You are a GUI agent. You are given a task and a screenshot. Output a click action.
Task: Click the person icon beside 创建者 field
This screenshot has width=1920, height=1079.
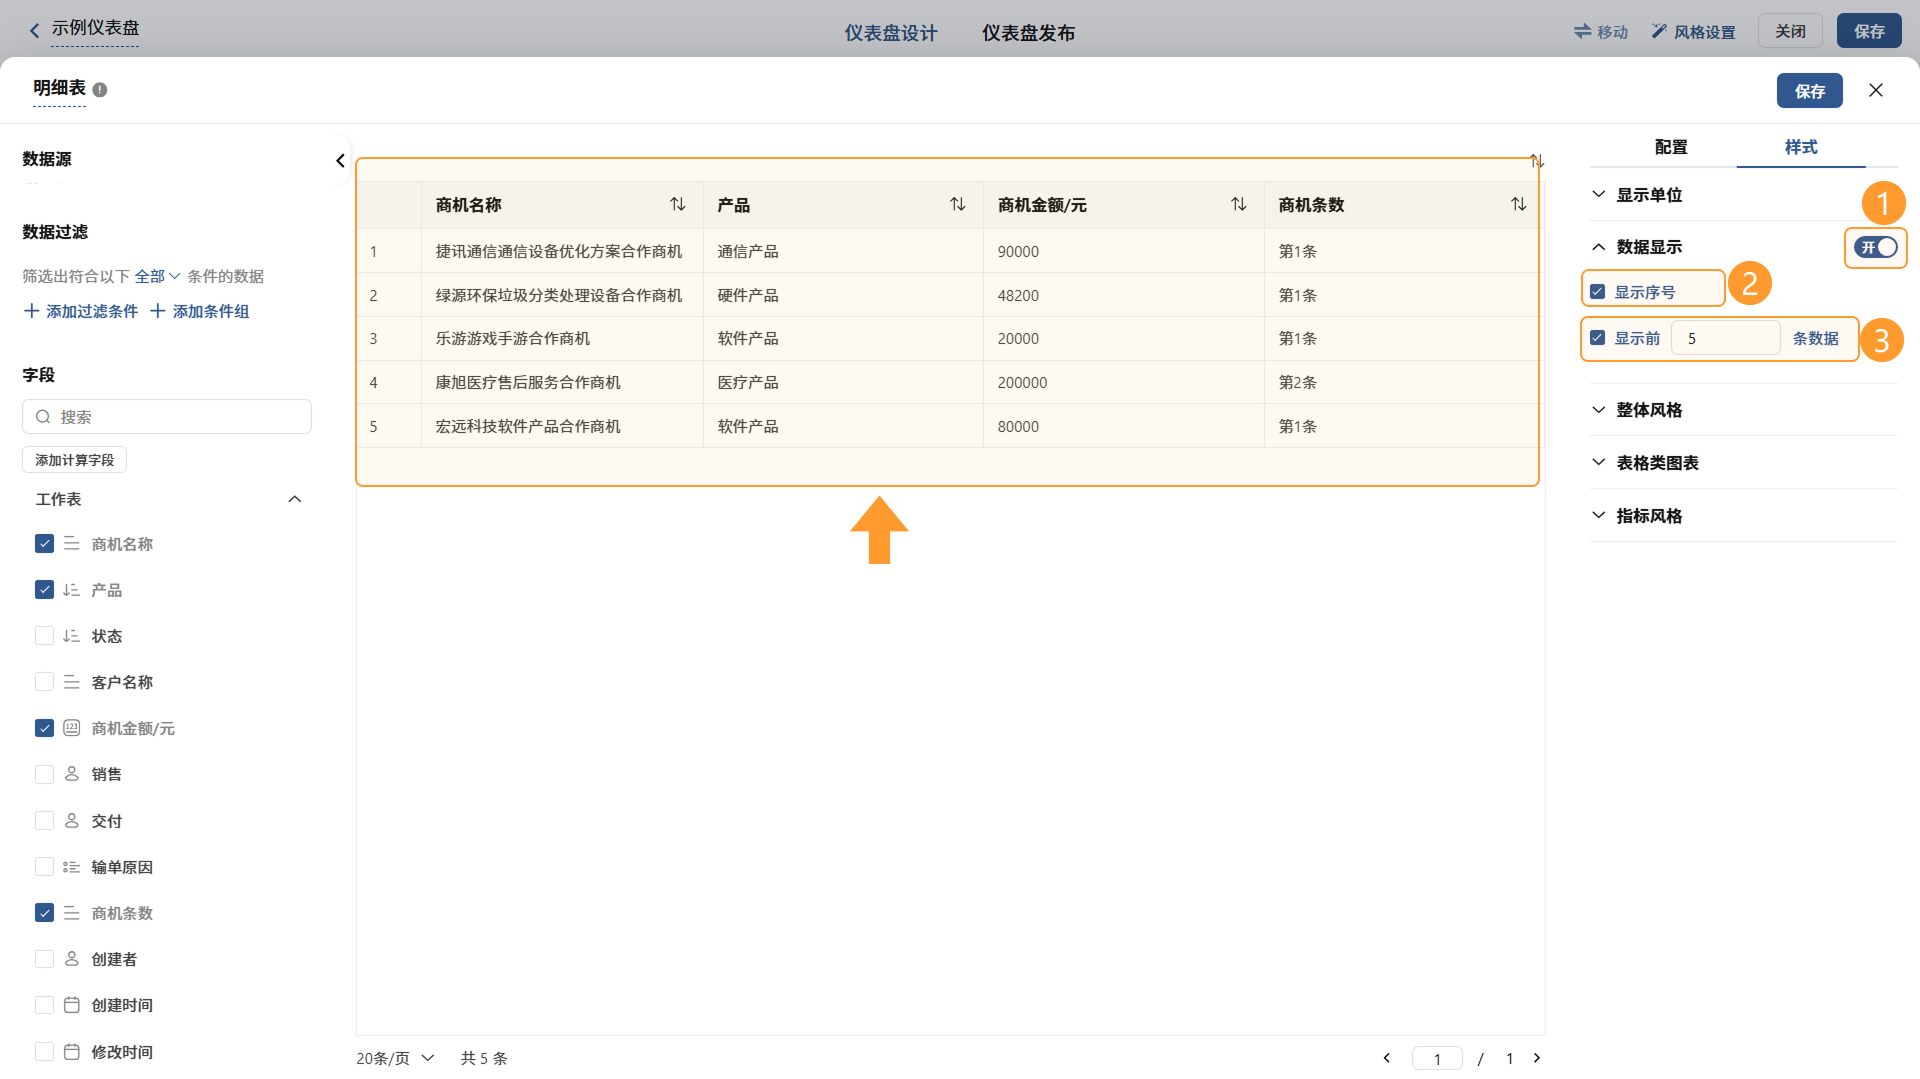tap(72, 959)
